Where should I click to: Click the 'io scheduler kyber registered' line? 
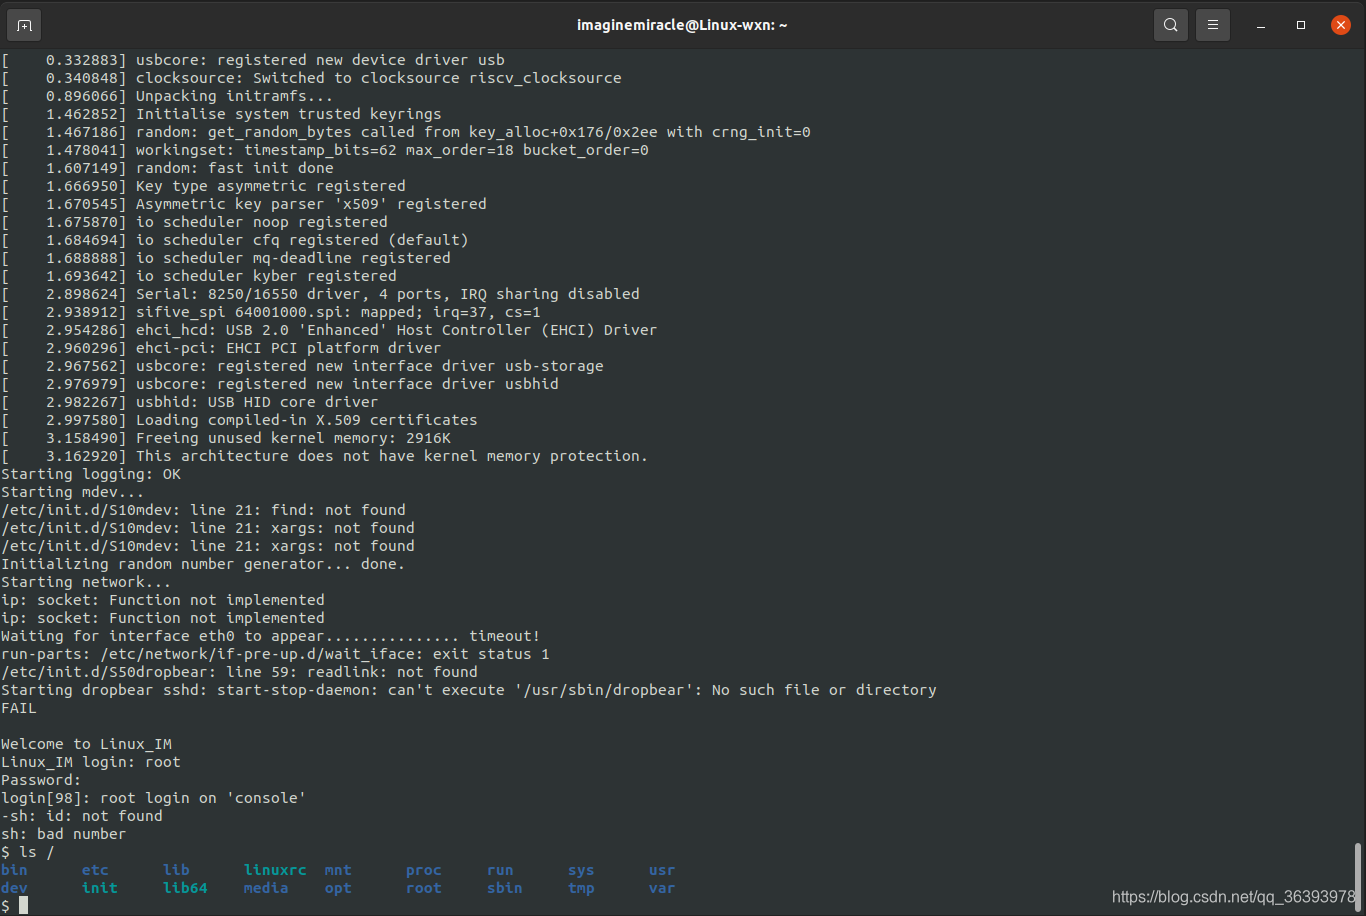tap(199, 276)
